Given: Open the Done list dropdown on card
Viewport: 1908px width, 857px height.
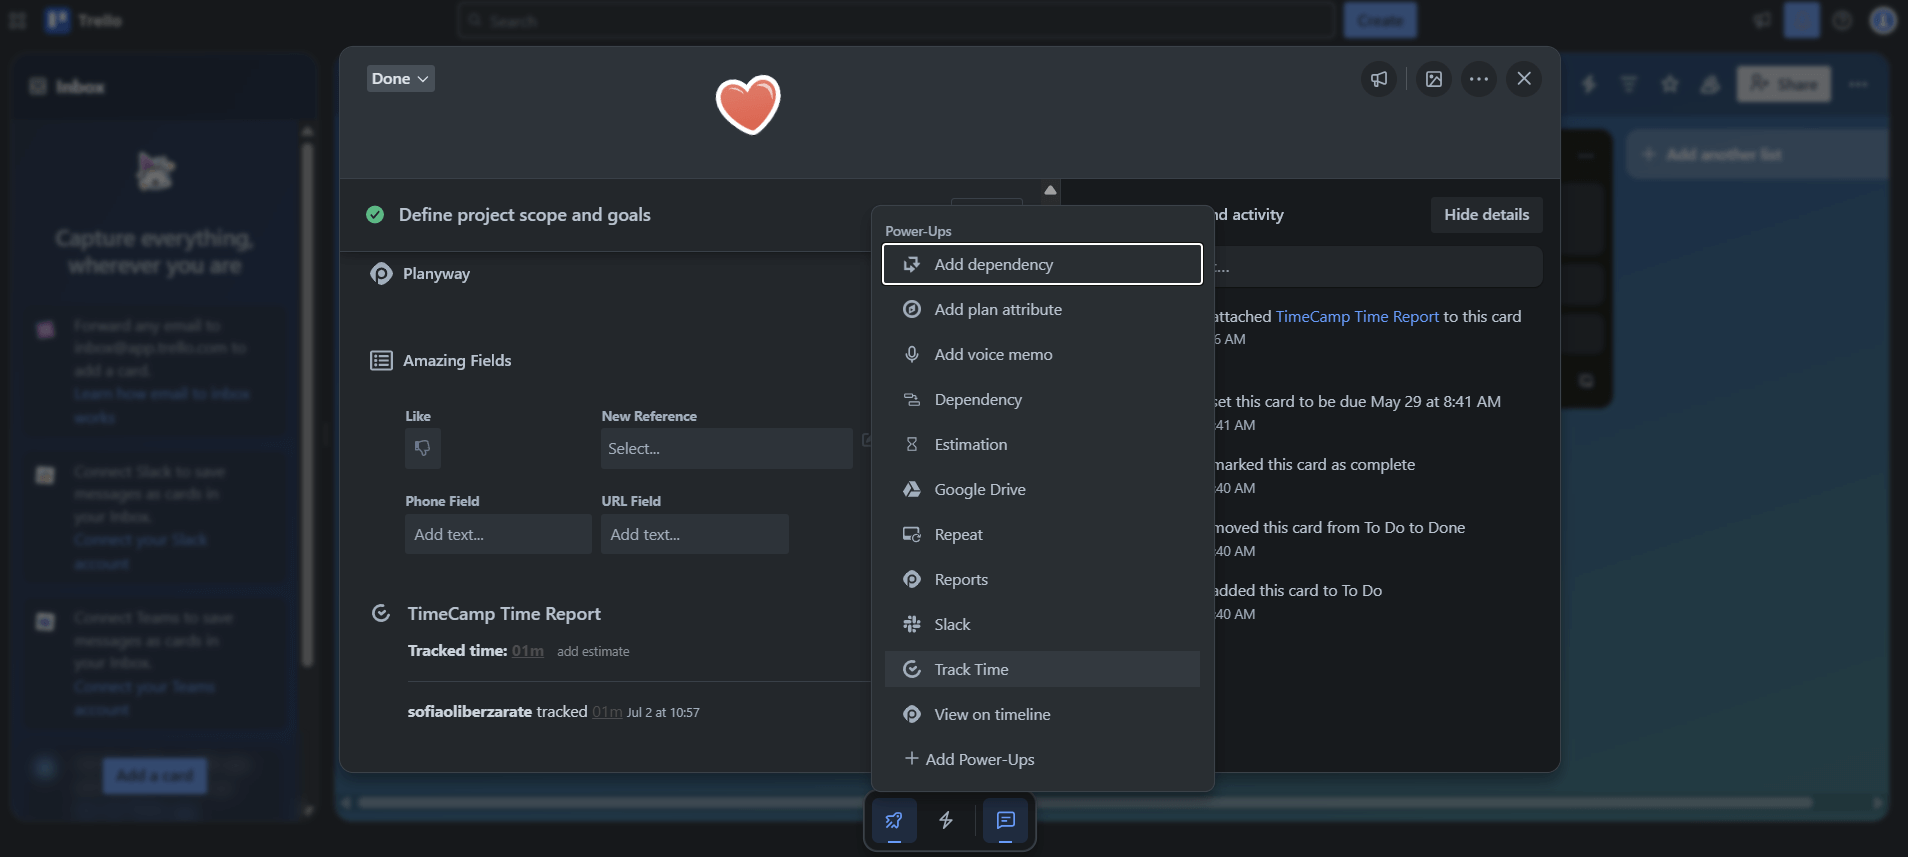Looking at the screenshot, I should click(400, 79).
